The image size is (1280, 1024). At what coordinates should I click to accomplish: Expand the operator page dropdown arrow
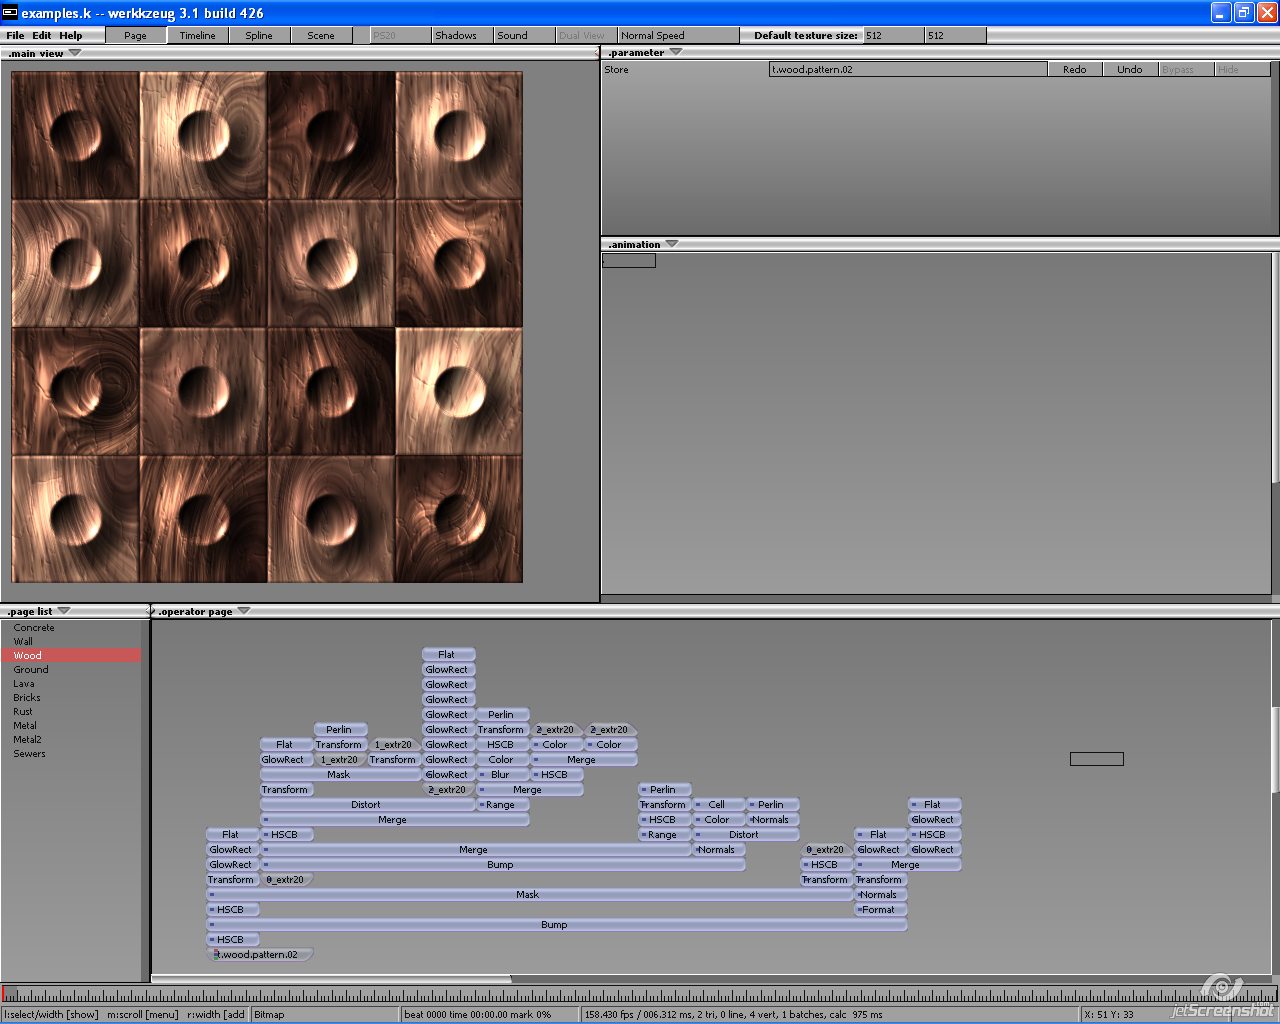pos(244,611)
